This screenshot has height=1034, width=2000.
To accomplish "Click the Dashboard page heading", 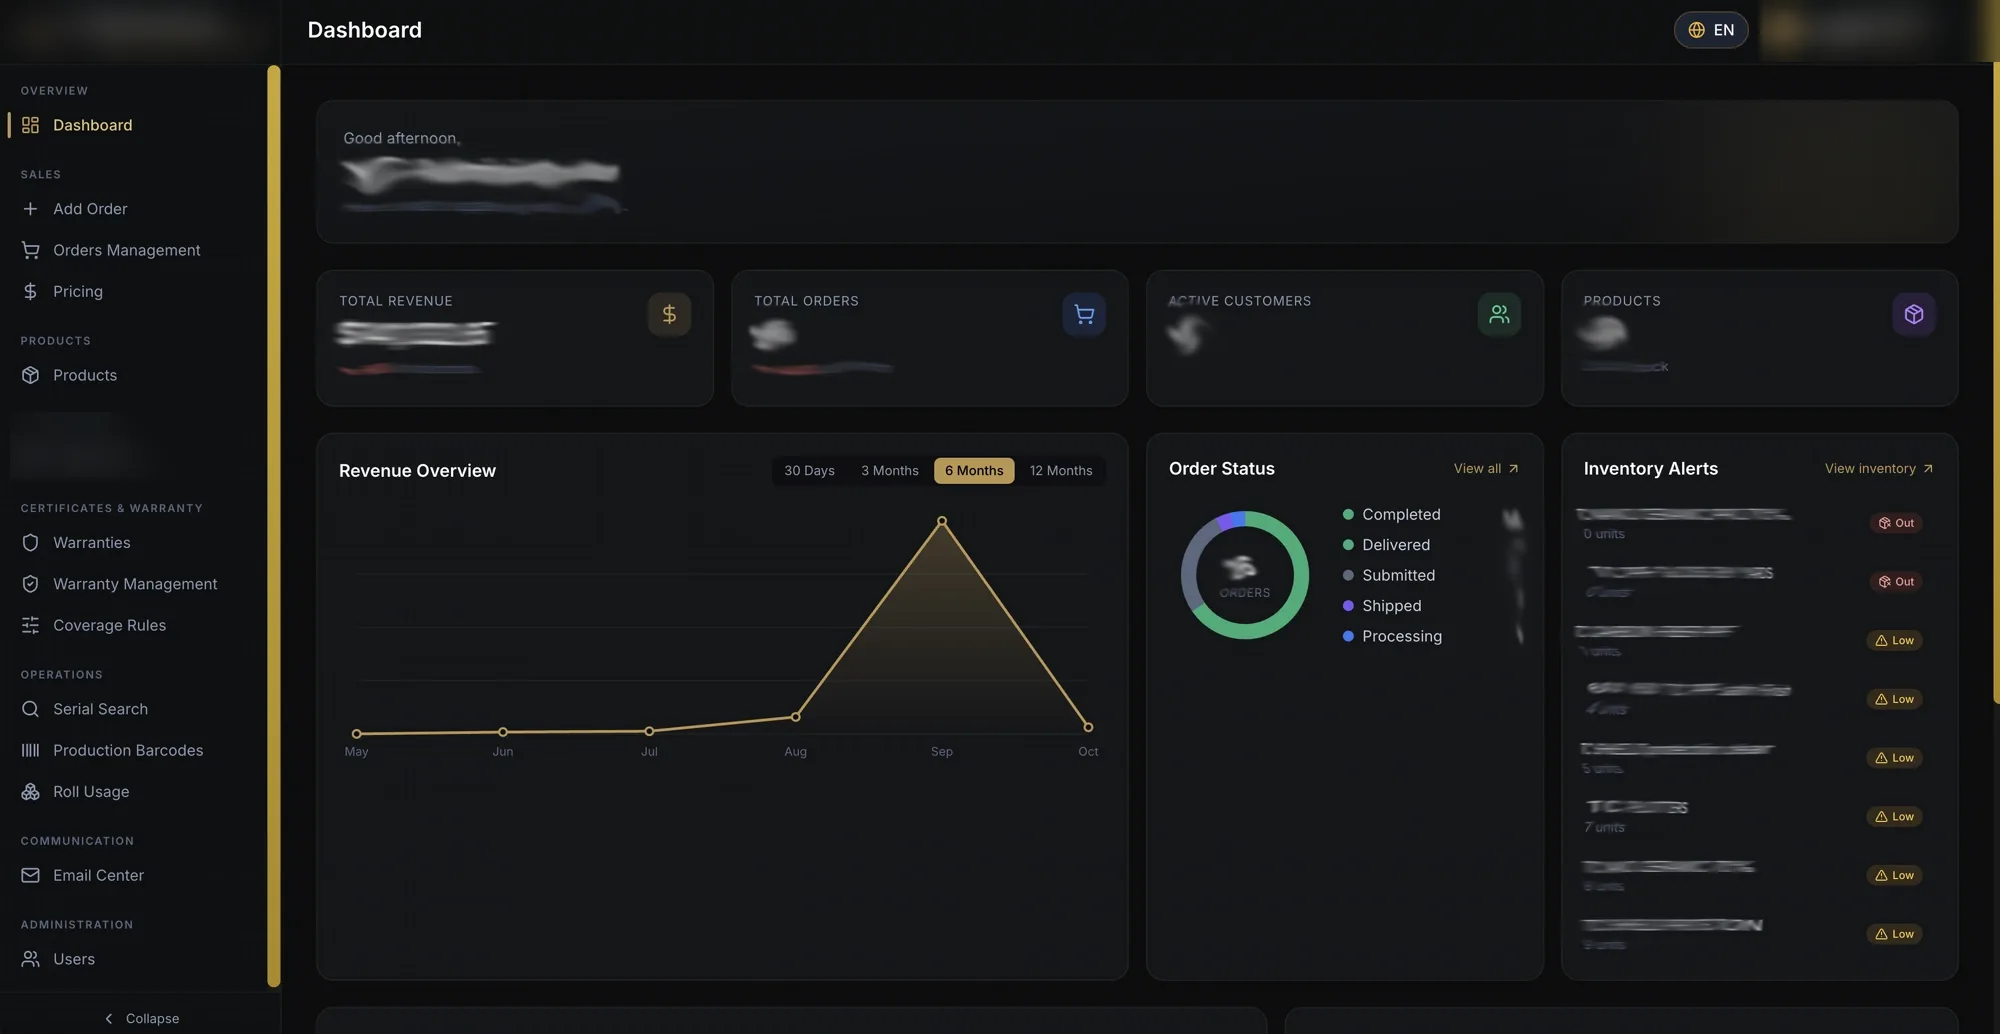I will [x=365, y=30].
